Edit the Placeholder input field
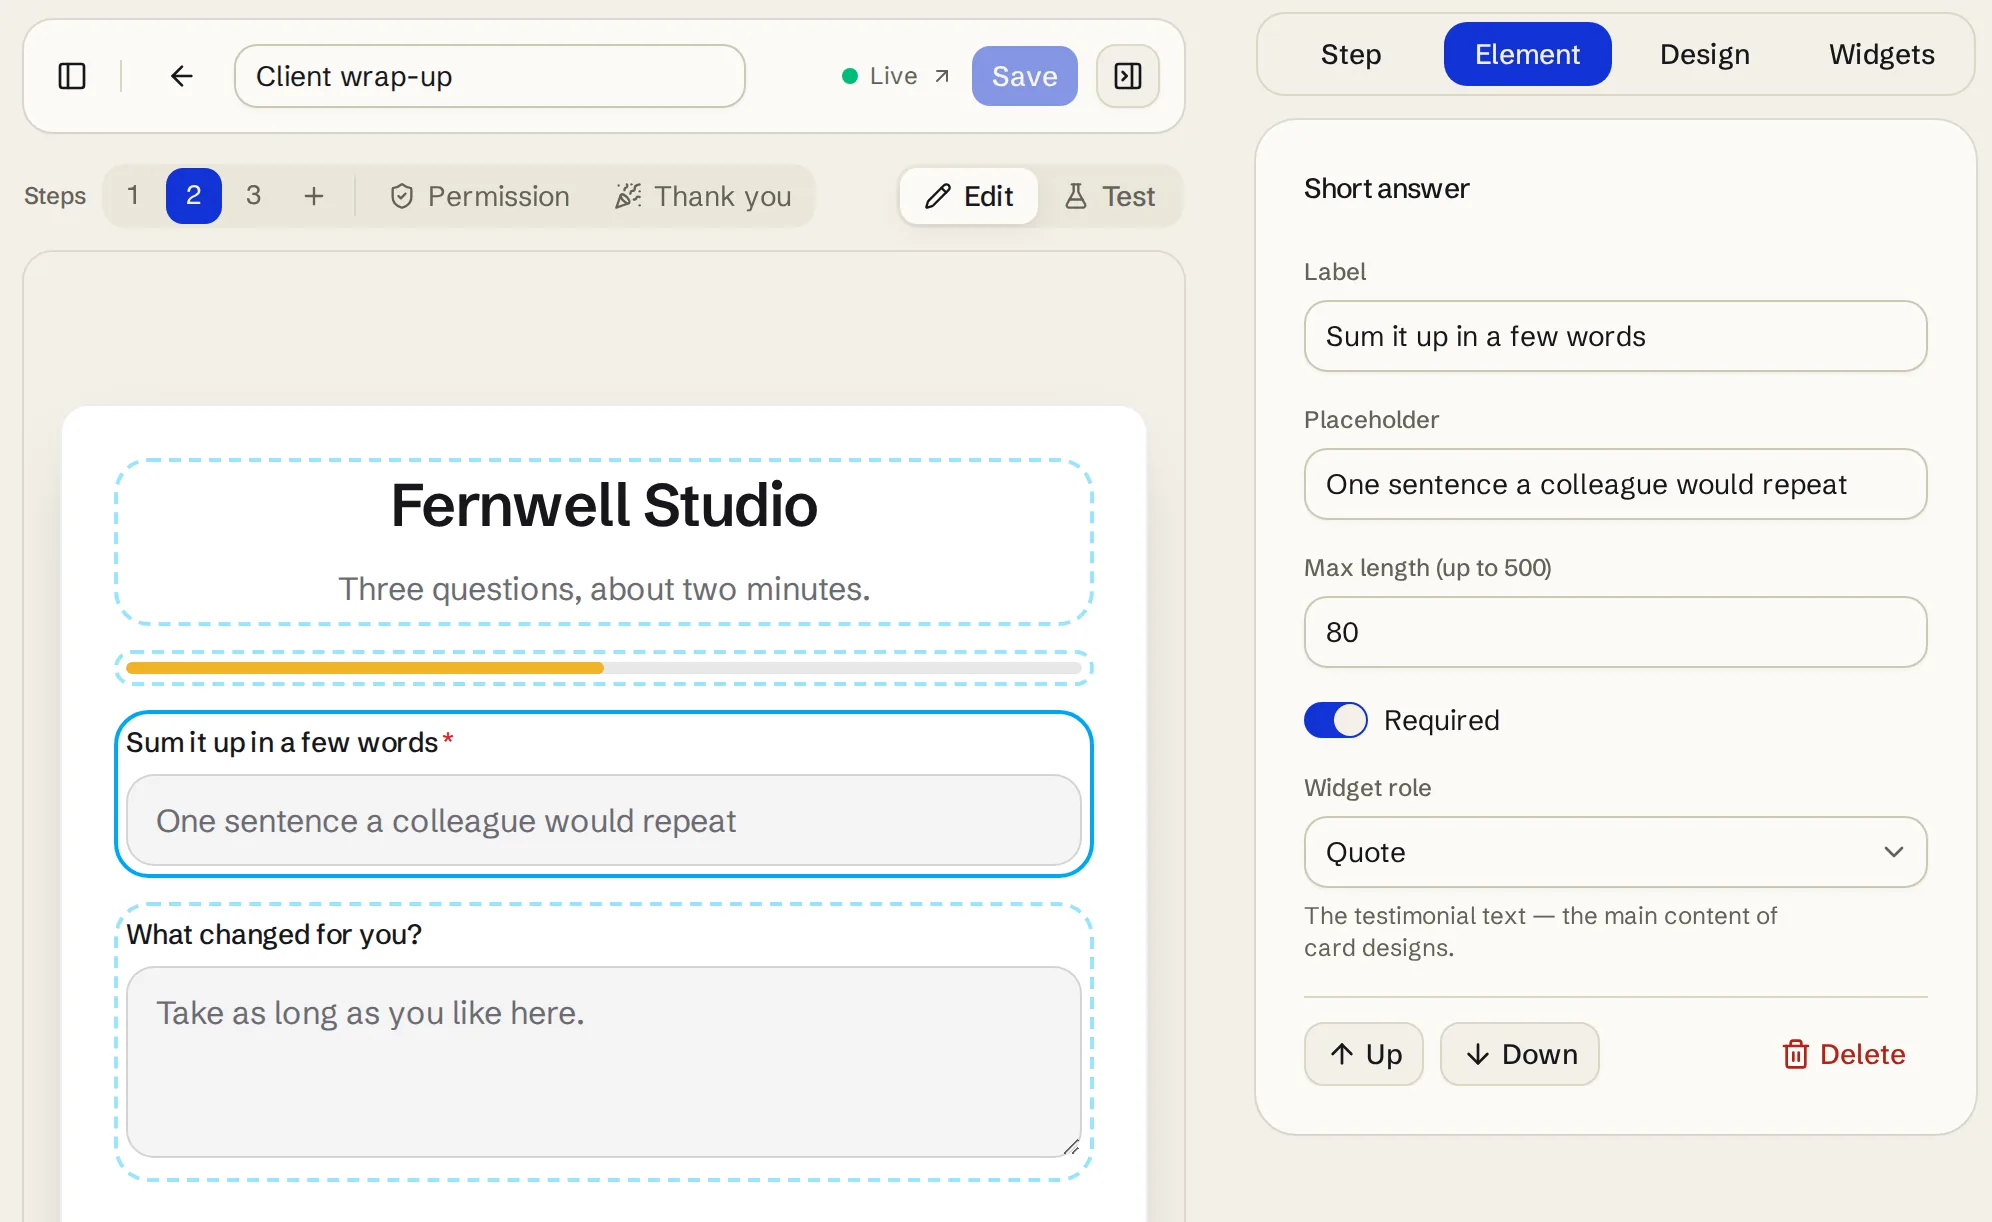 pyautogui.click(x=1616, y=484)
